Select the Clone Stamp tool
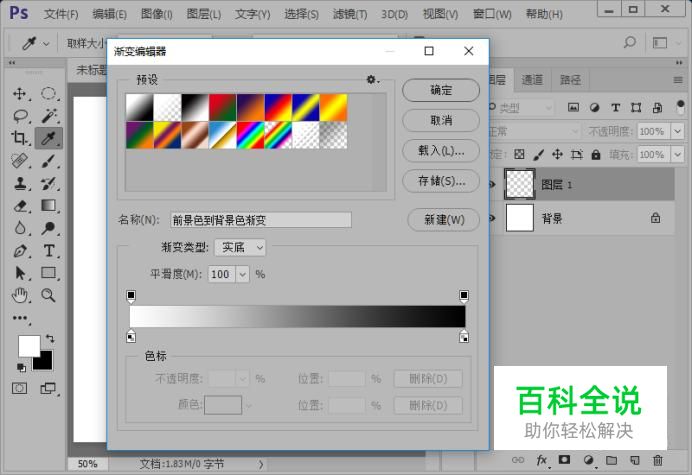 point(19,183)
